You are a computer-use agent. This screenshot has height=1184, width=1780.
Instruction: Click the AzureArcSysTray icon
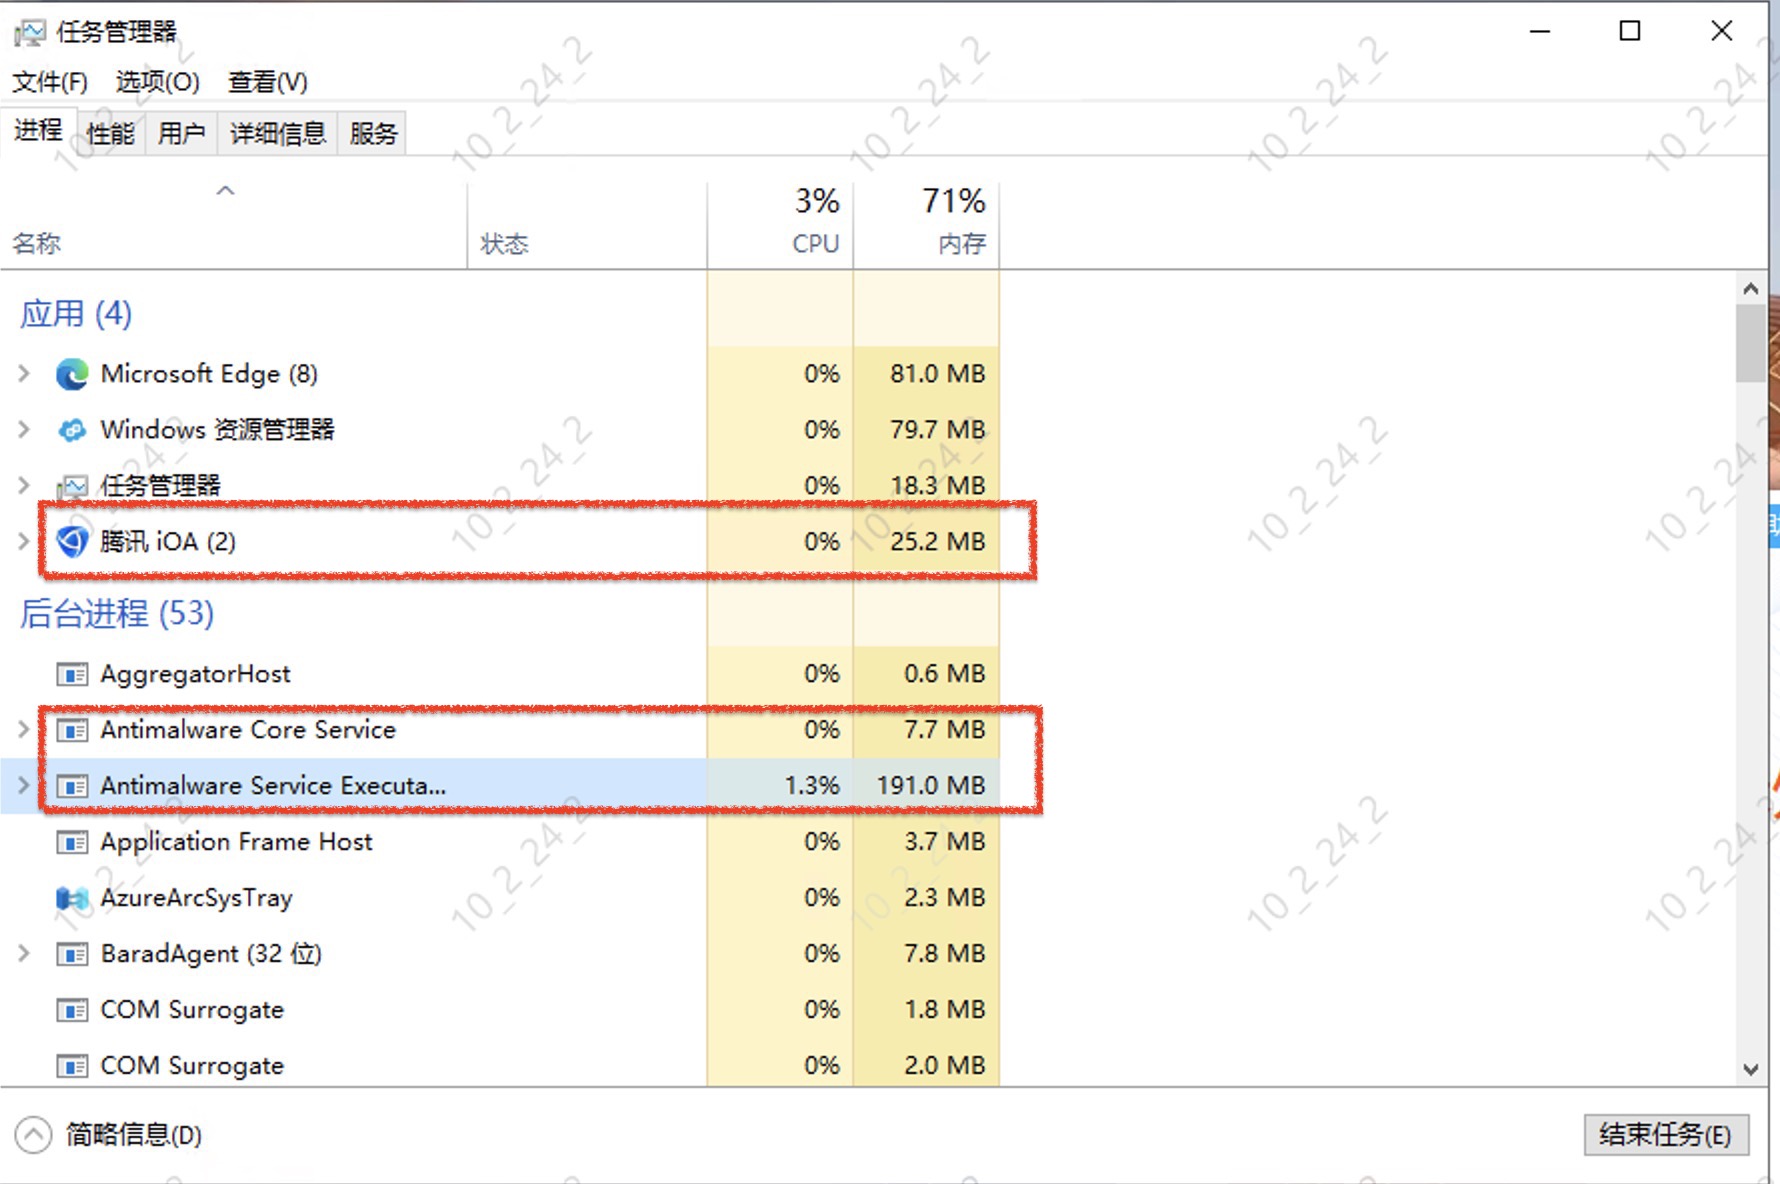72,898
